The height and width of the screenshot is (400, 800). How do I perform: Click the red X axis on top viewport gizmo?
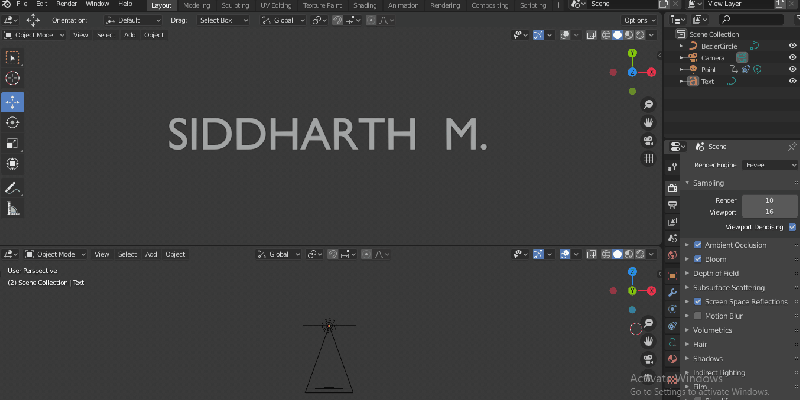(x=652, y=72)
